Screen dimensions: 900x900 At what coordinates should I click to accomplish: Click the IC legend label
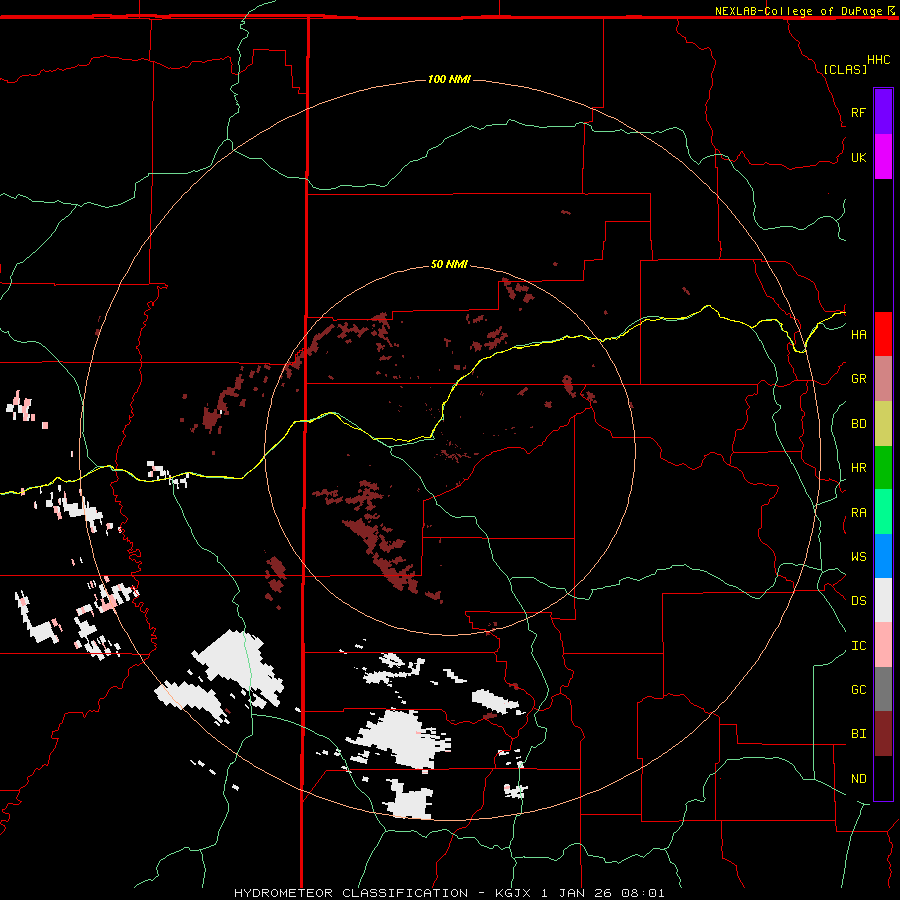coord(858,646)
